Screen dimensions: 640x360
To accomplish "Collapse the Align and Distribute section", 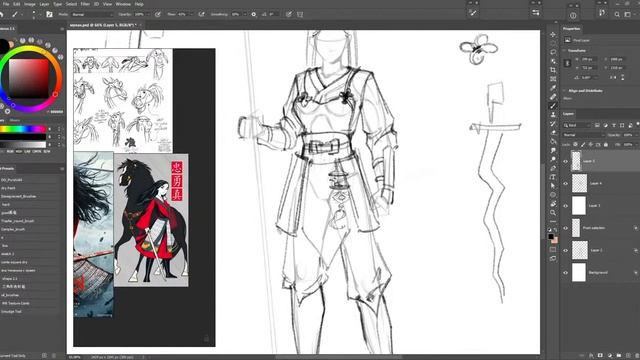I will (x=564, y=91).
